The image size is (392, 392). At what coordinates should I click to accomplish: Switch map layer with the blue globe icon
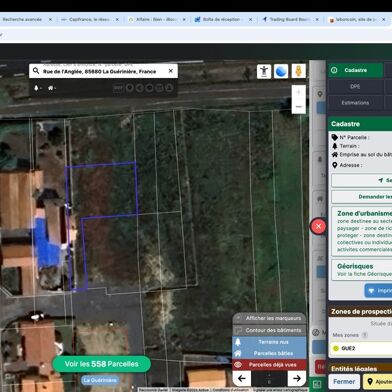pos(281,71)
